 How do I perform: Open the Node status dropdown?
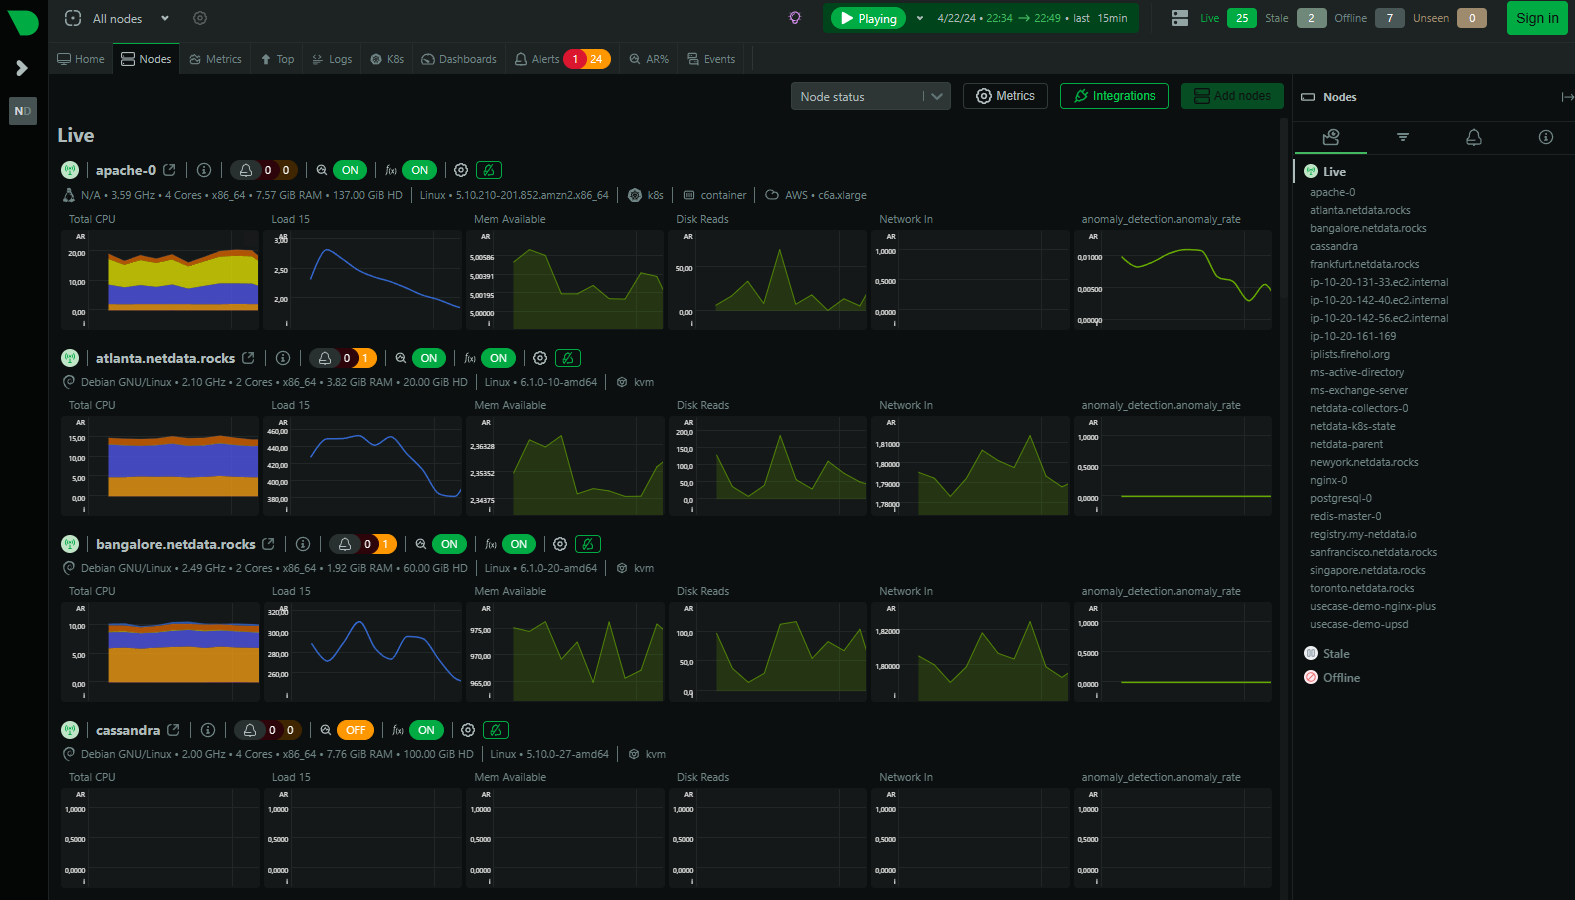pyautogui.click(x=870, y=97)
